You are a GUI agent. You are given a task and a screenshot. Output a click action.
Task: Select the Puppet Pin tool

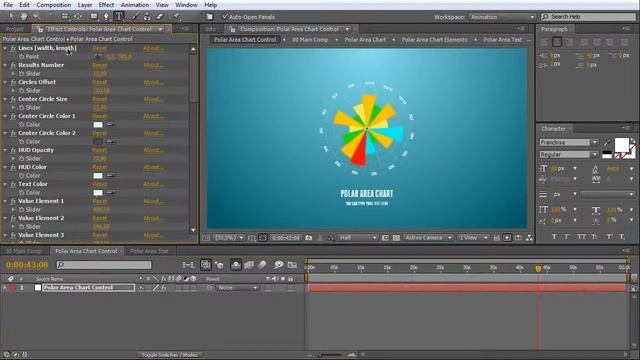(x=176, y=17)
